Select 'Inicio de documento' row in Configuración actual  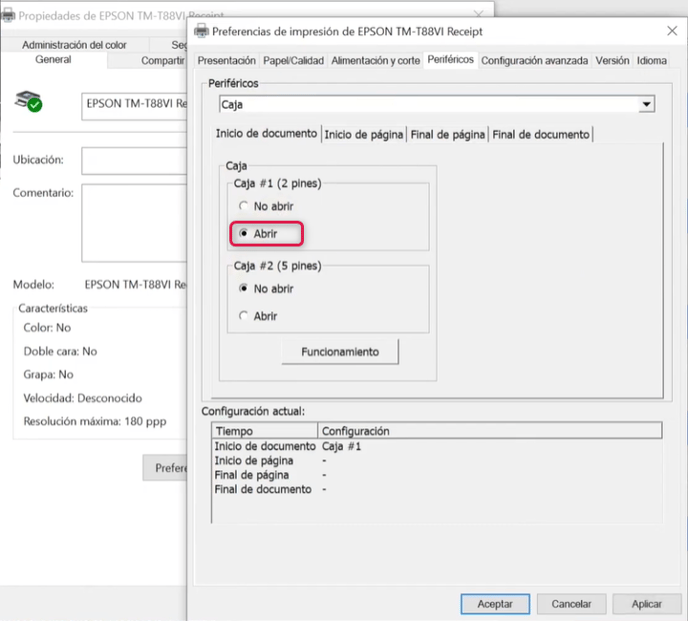point(437,446)
